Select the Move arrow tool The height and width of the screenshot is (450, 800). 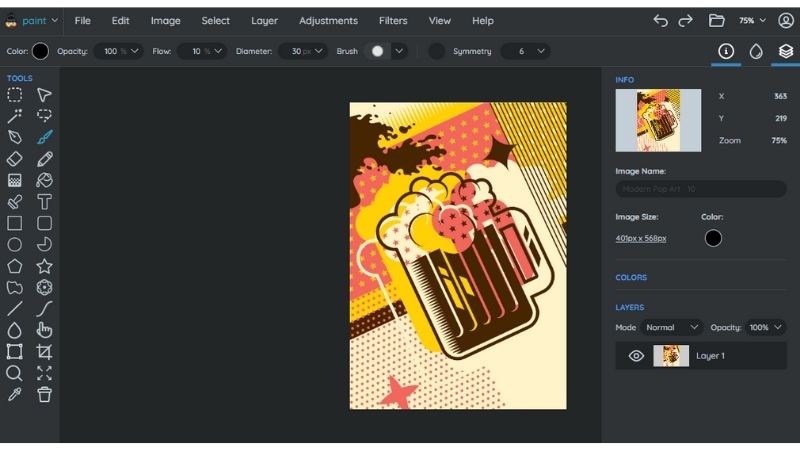click(44, 95)
